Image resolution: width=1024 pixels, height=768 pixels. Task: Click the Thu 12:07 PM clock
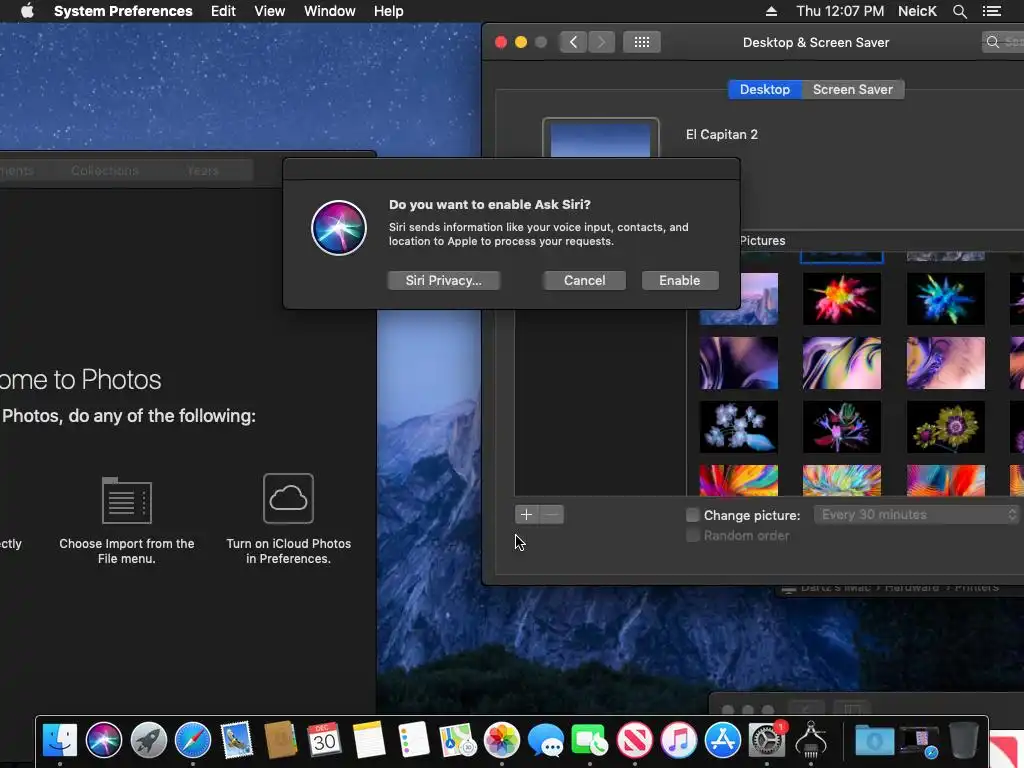pyautogui.click(x=840, y=11)
